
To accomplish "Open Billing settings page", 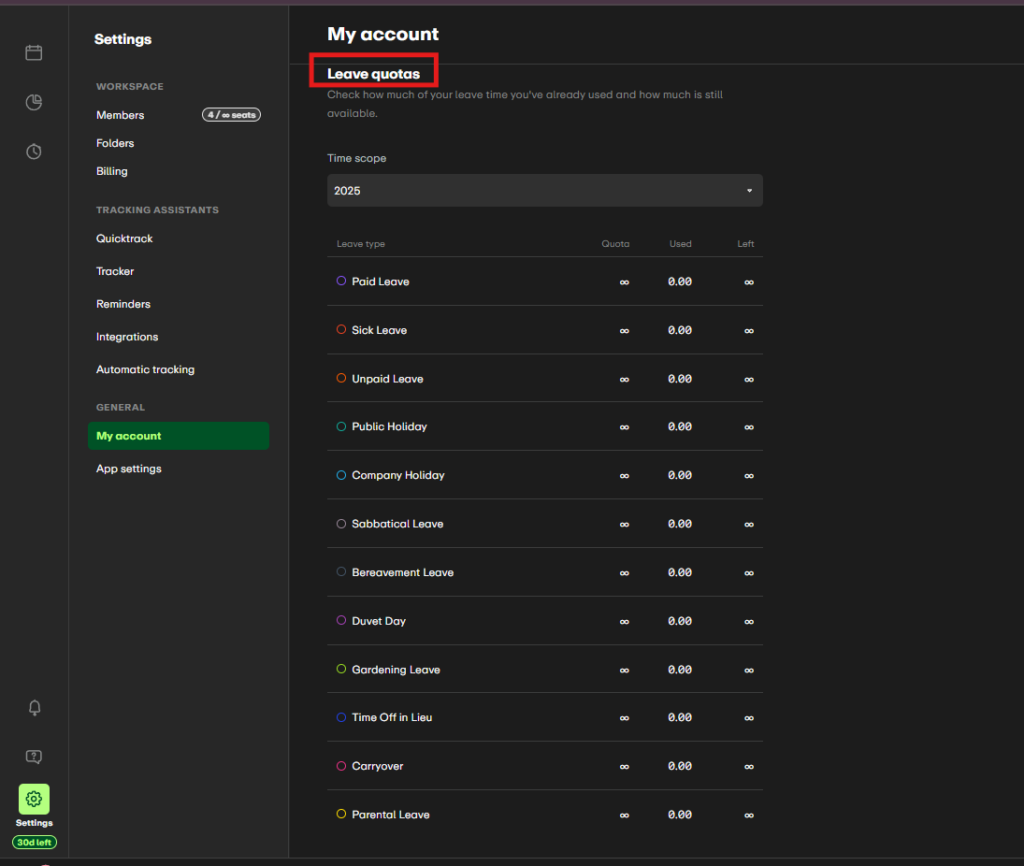I will pyautogui.click(x=112, y=171).
